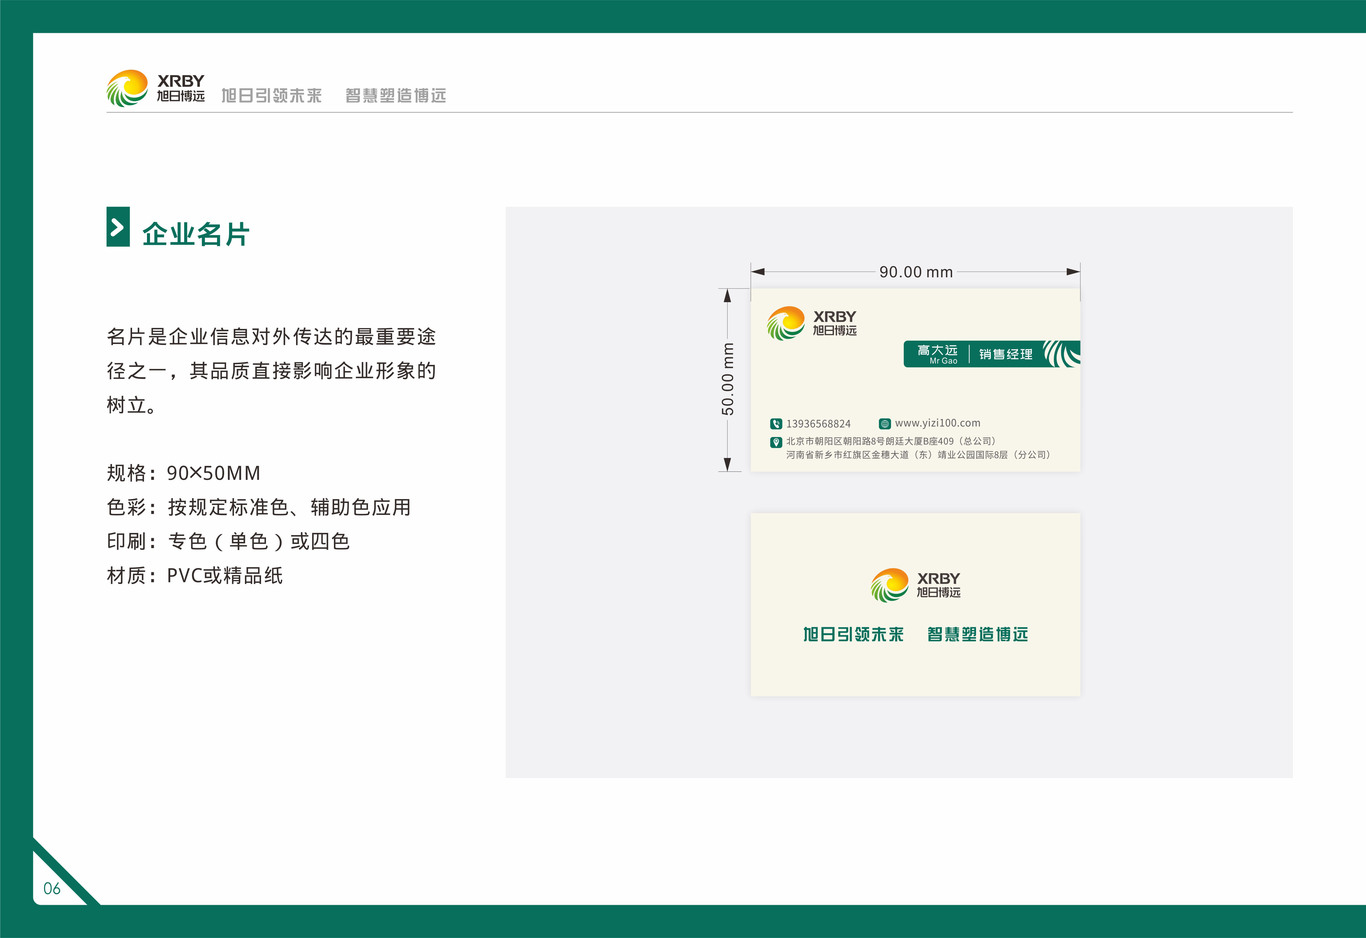Click the title 销售经理 on the card
The height and width of the screenshot is (938, 1366).
tap(1006, 354)
